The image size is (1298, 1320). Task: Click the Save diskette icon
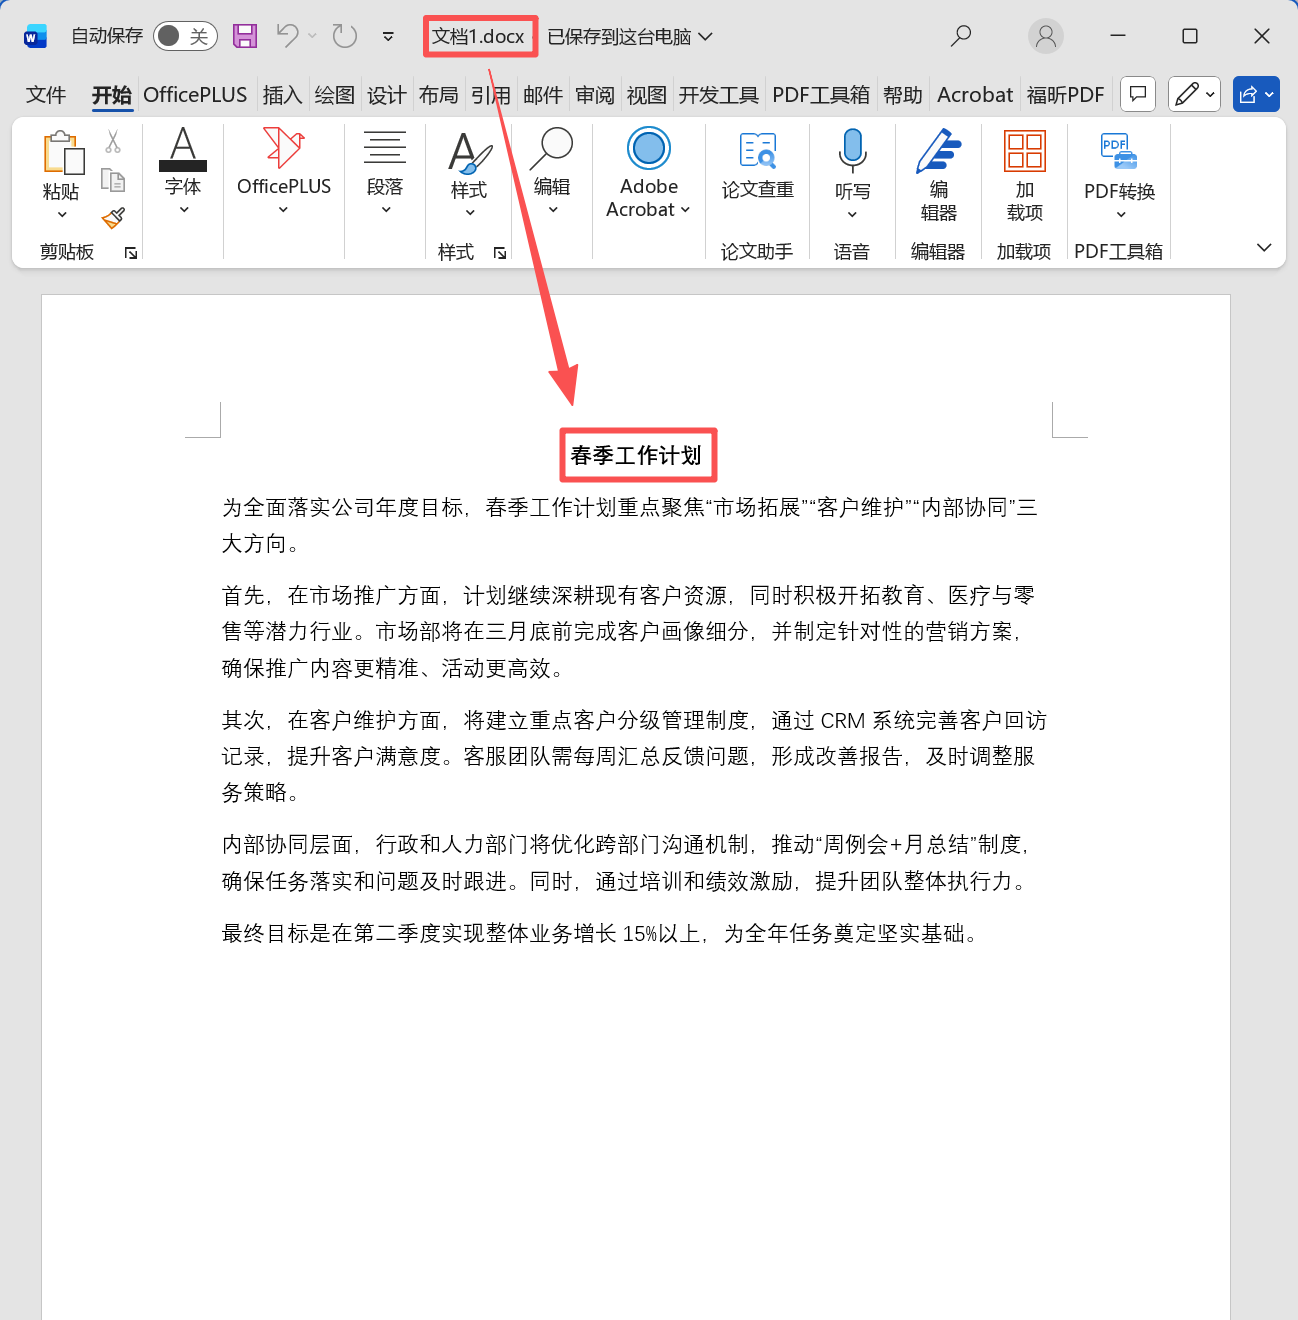(x=244, y=35)
